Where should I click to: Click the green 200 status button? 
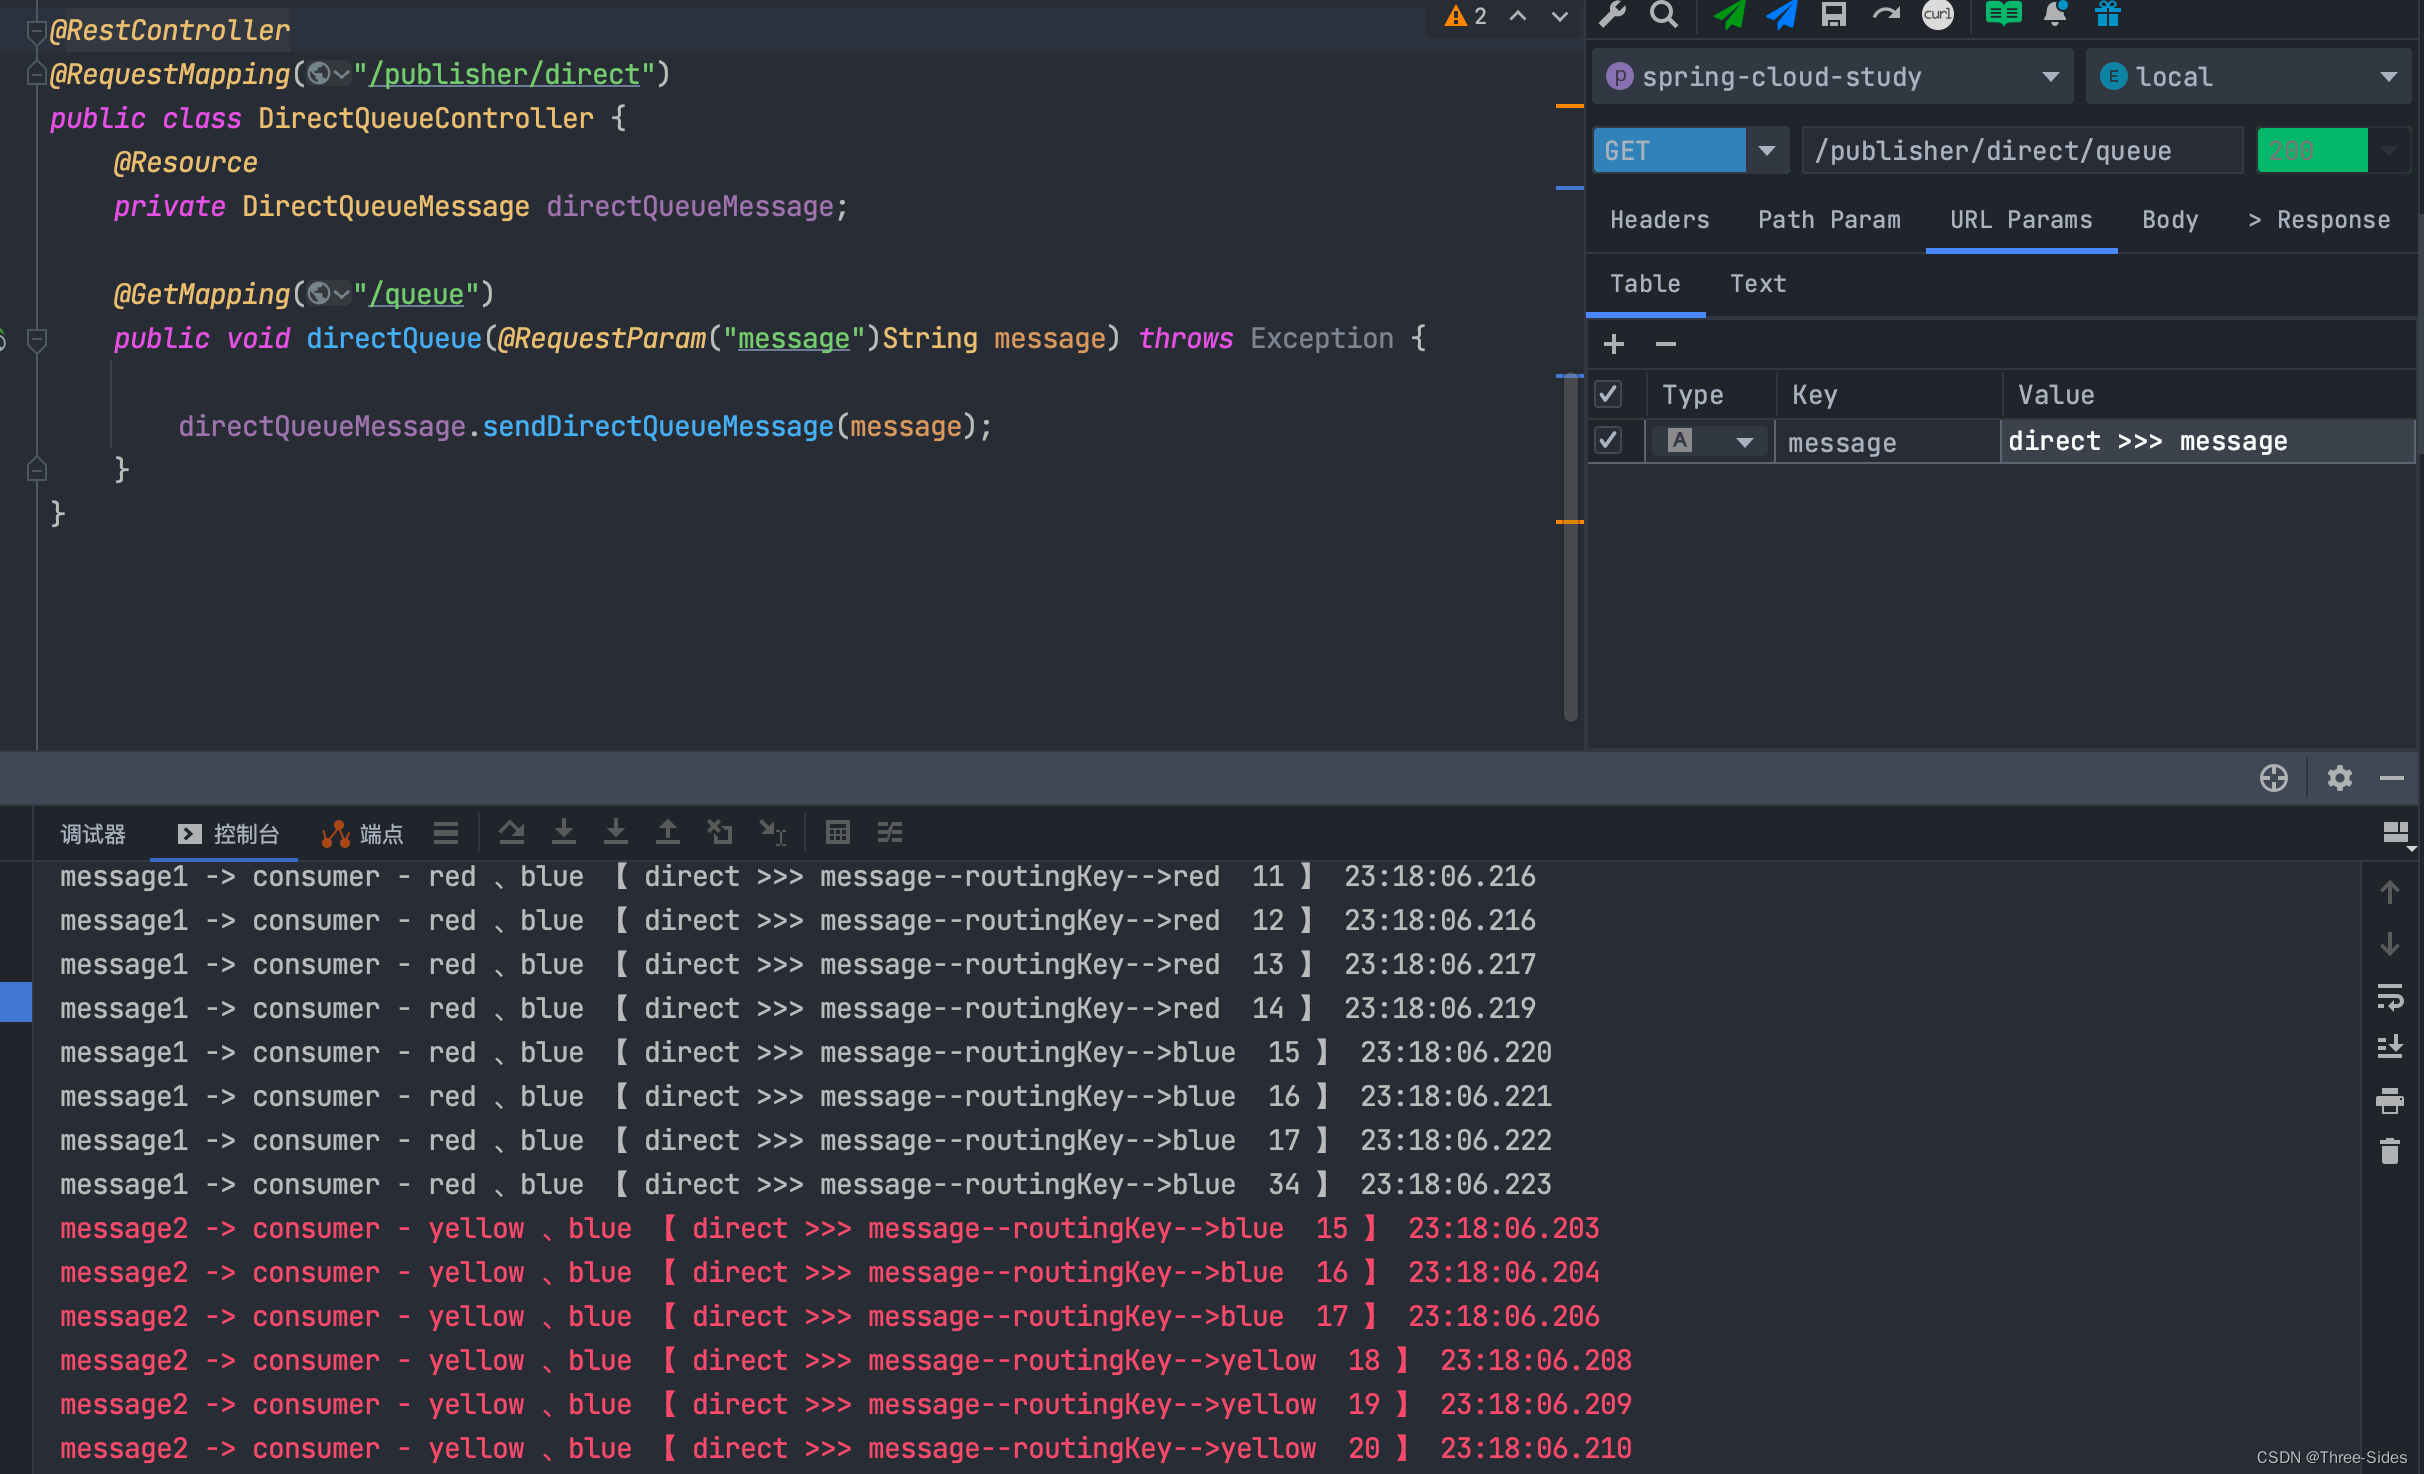2312,151
